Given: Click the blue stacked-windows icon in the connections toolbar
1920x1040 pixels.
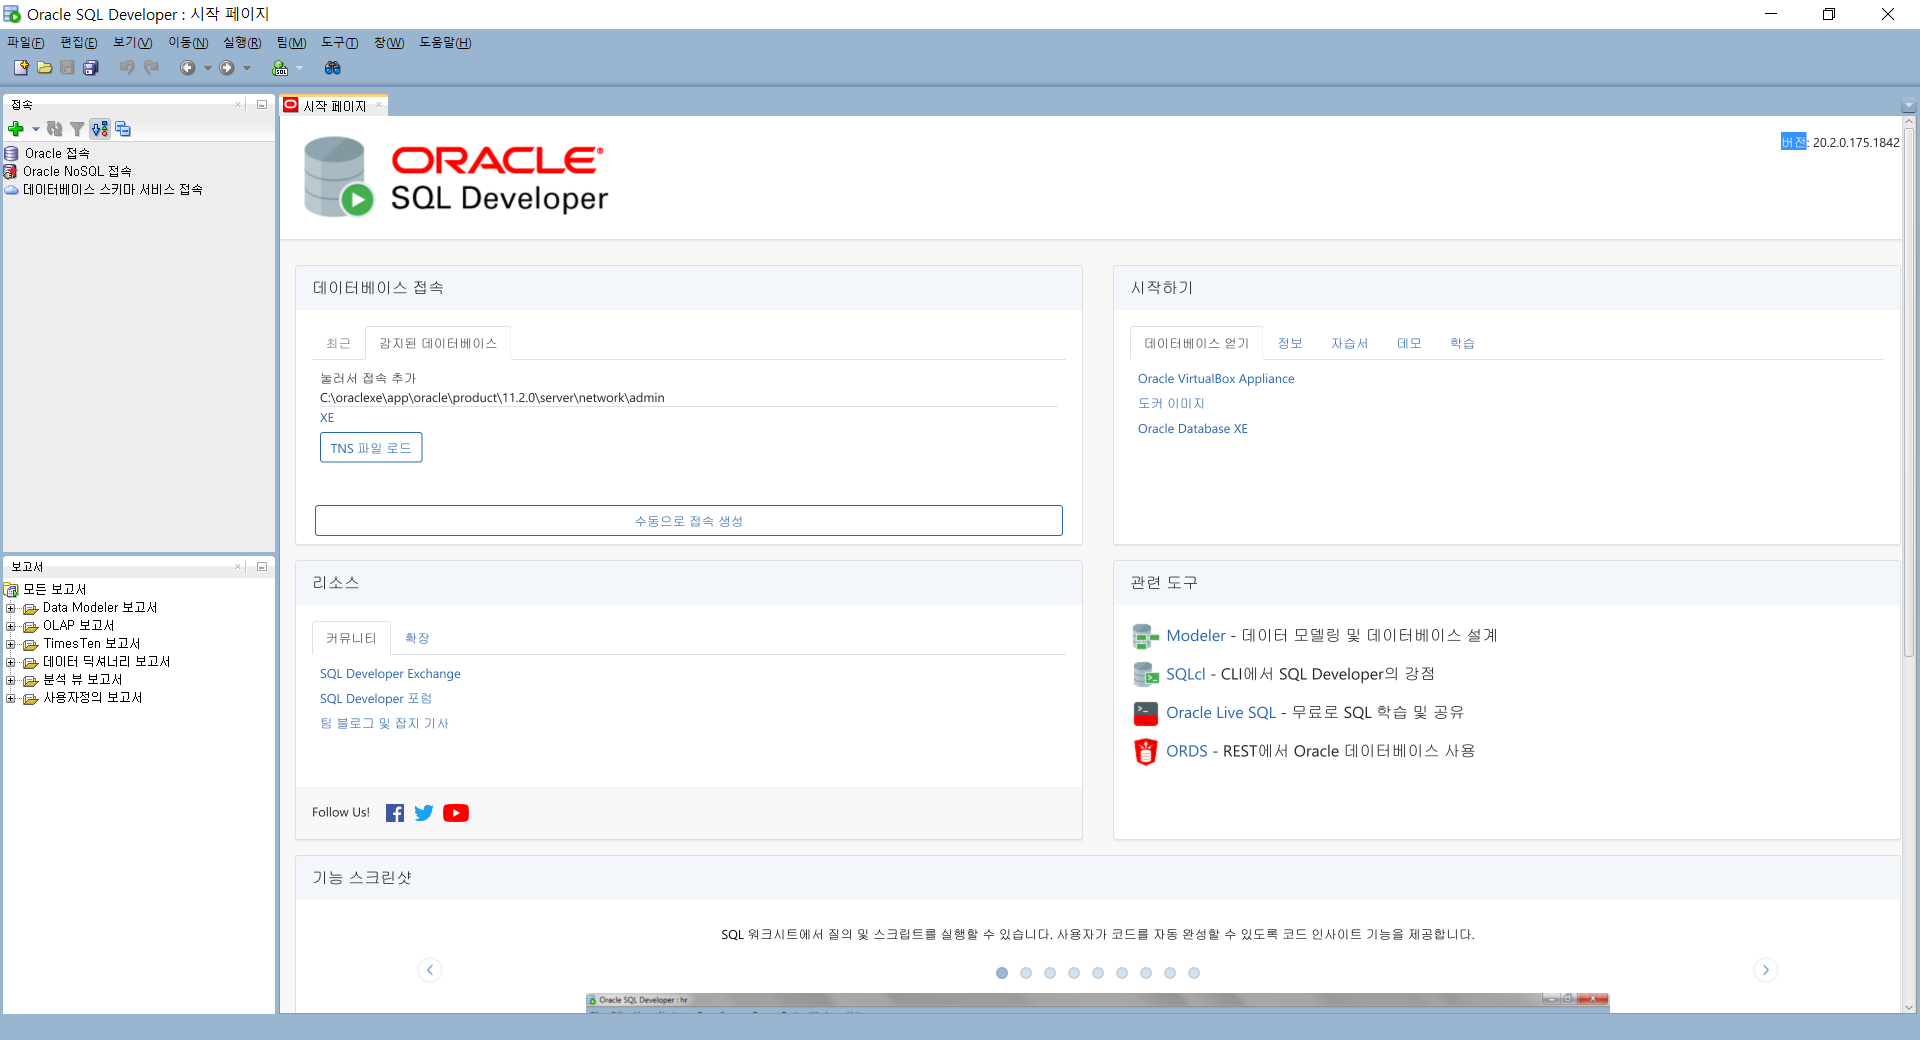Looking at the screenshot, I should click(123, 129).
